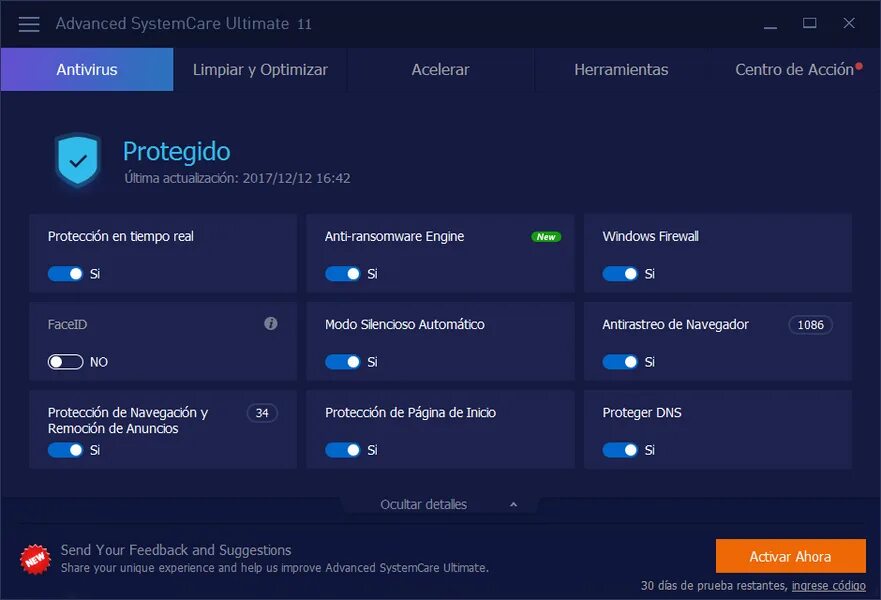The height and width of the screenshot is (600, 881).
Task: Open the hamburger main menu
Action: click(29, 24)
